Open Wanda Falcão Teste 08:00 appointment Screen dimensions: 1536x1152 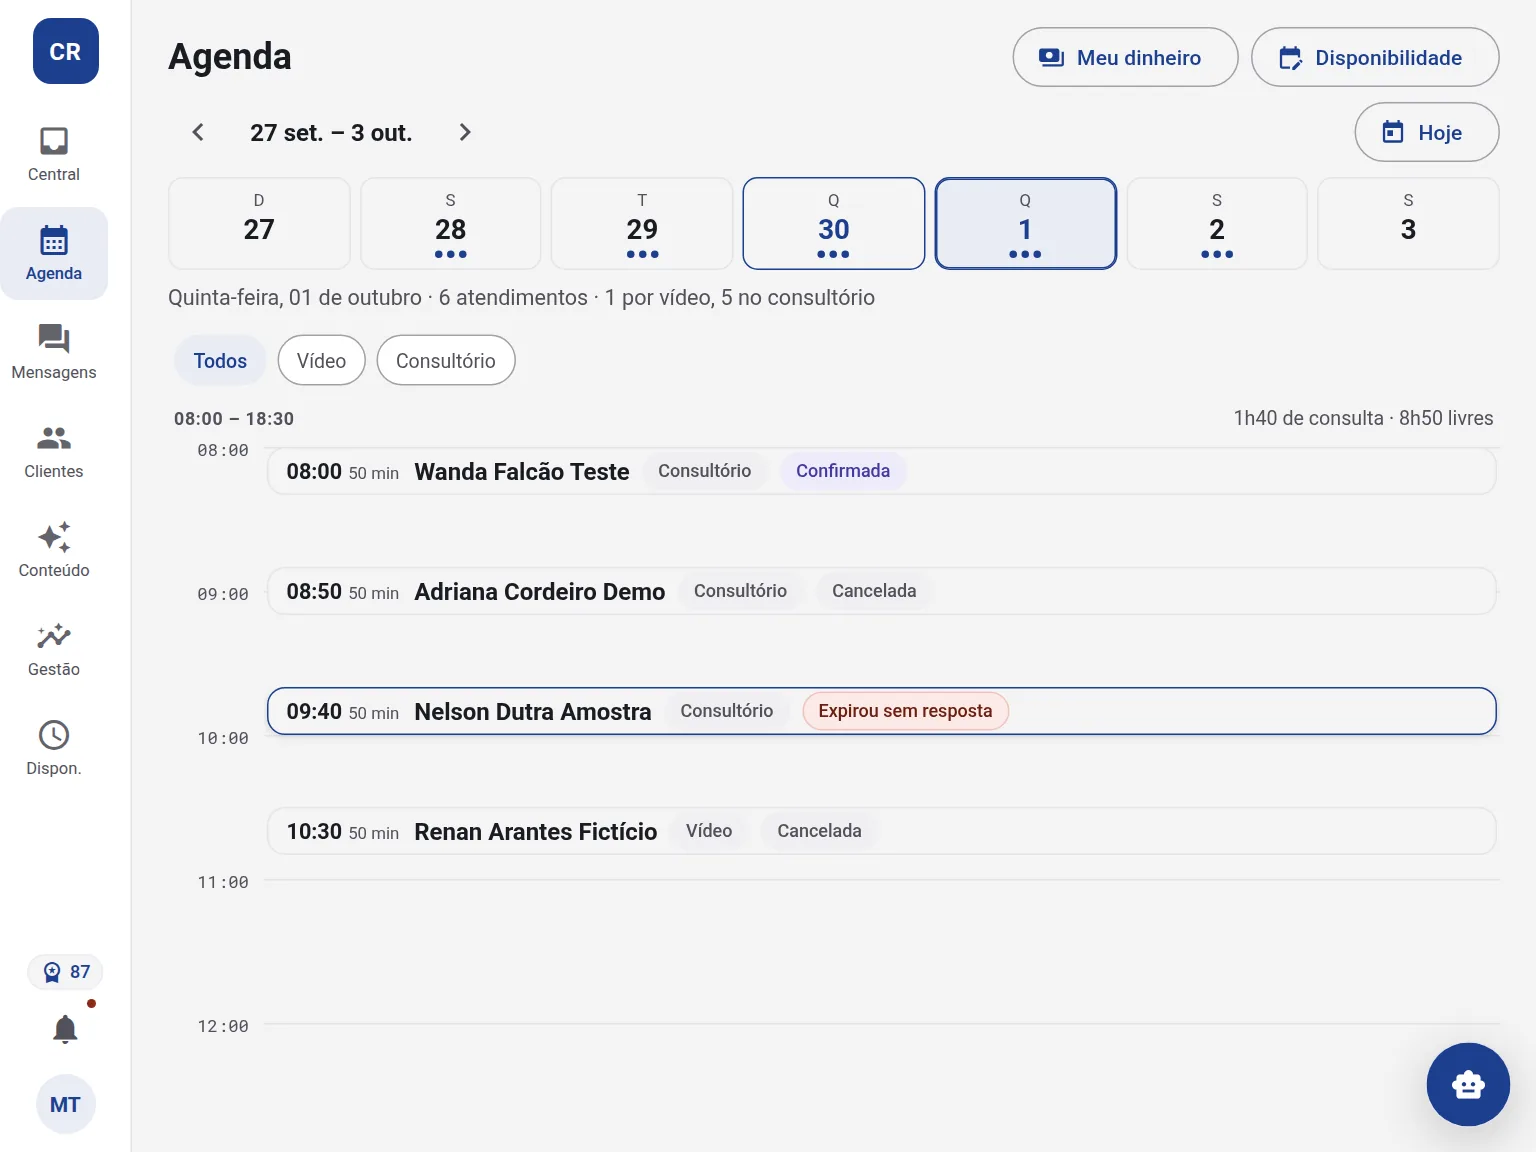point(882,471)
